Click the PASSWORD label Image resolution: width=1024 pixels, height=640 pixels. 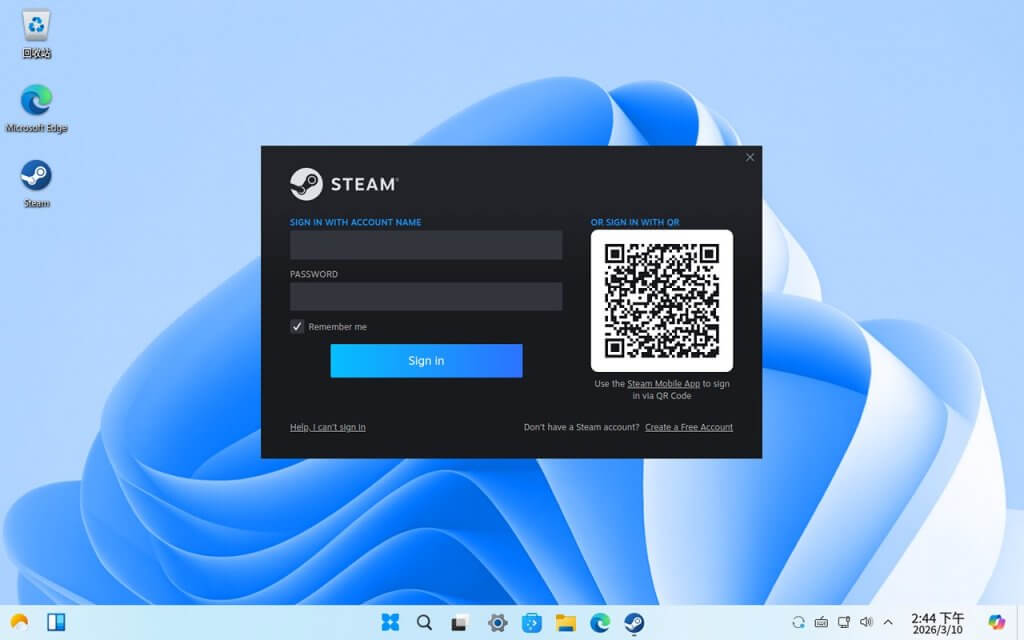point(314,274)
